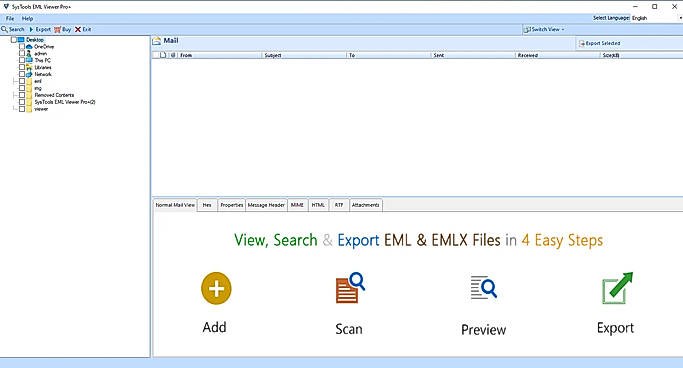Open the Switch View dropdown
Viewport: 683px width, 368px height.
click(544, 29)
